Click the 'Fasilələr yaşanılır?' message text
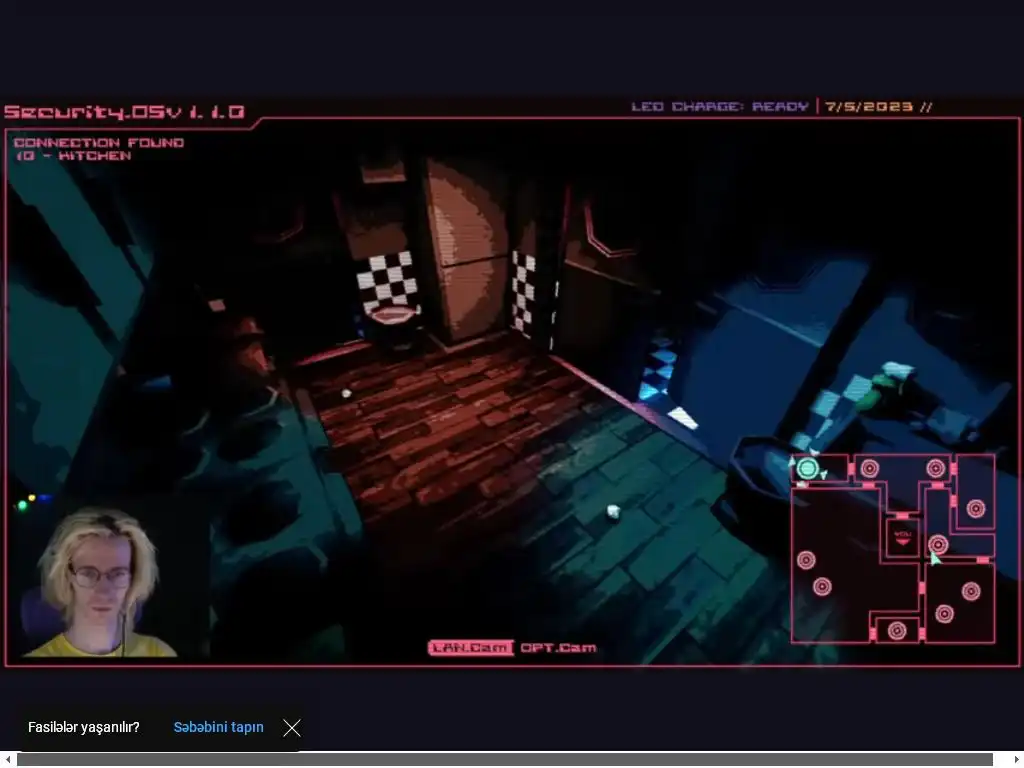The image size is (1024, 768). tap(84, 728)
